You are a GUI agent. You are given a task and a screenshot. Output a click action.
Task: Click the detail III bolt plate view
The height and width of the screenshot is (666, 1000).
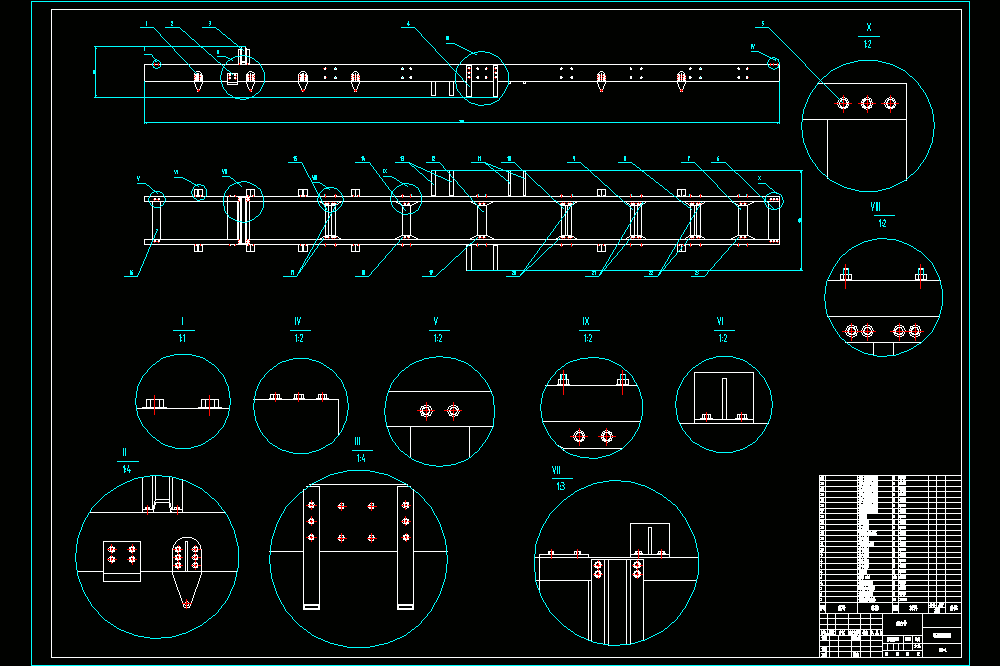coord(358,559)
